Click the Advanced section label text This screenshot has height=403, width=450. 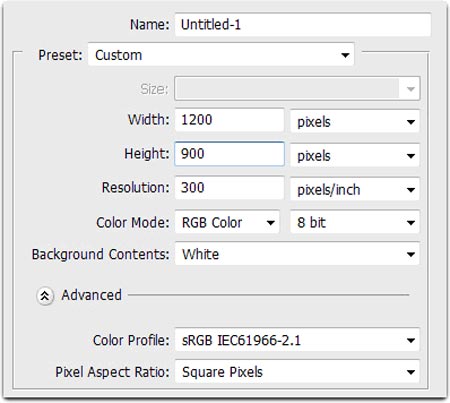(x=91, y=295)
